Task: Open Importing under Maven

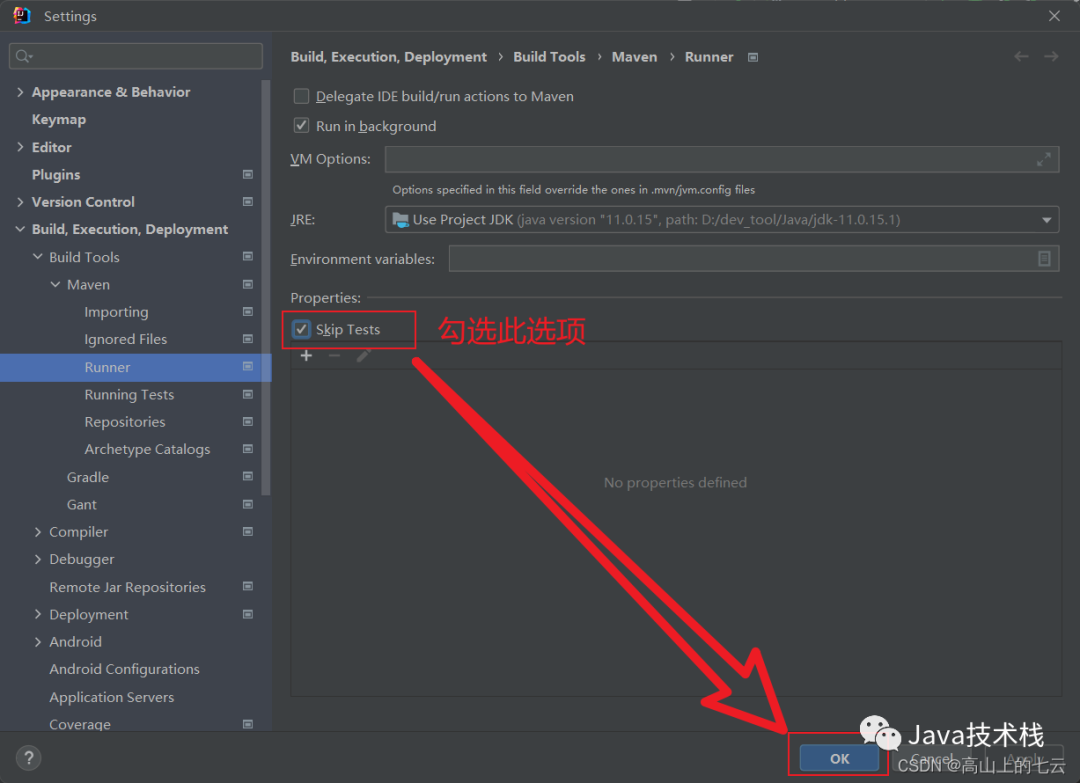Action: click(116, 312)
